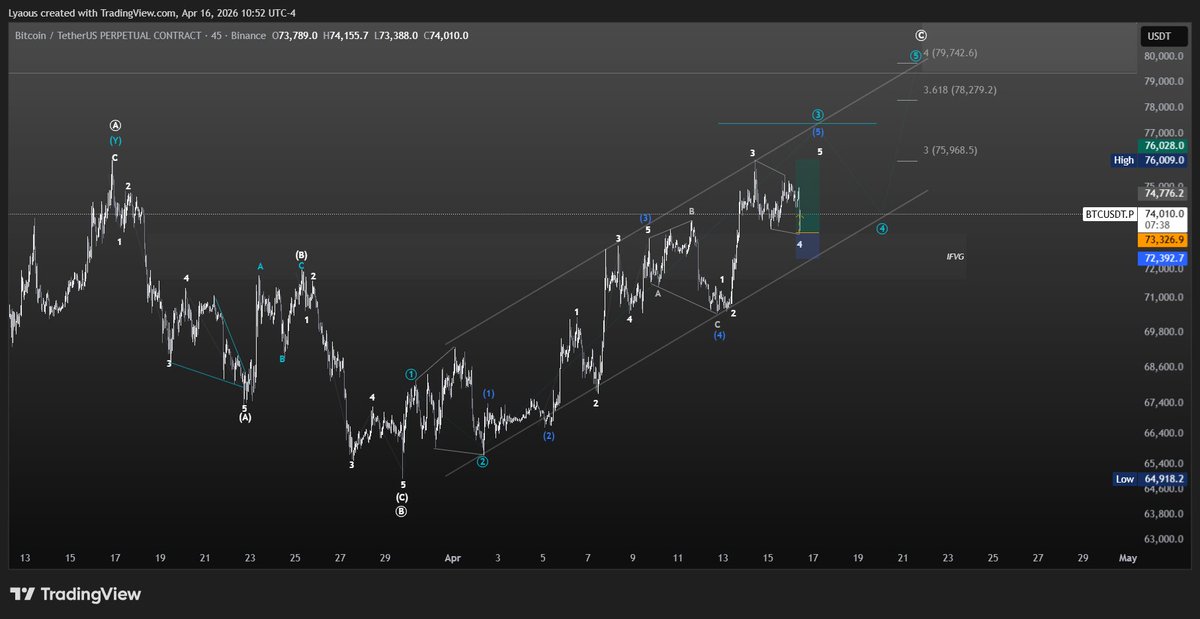The height and width of the screenshot is (619, 1200).
Task: Click the IFVG zone label
Action: [955, 257]
